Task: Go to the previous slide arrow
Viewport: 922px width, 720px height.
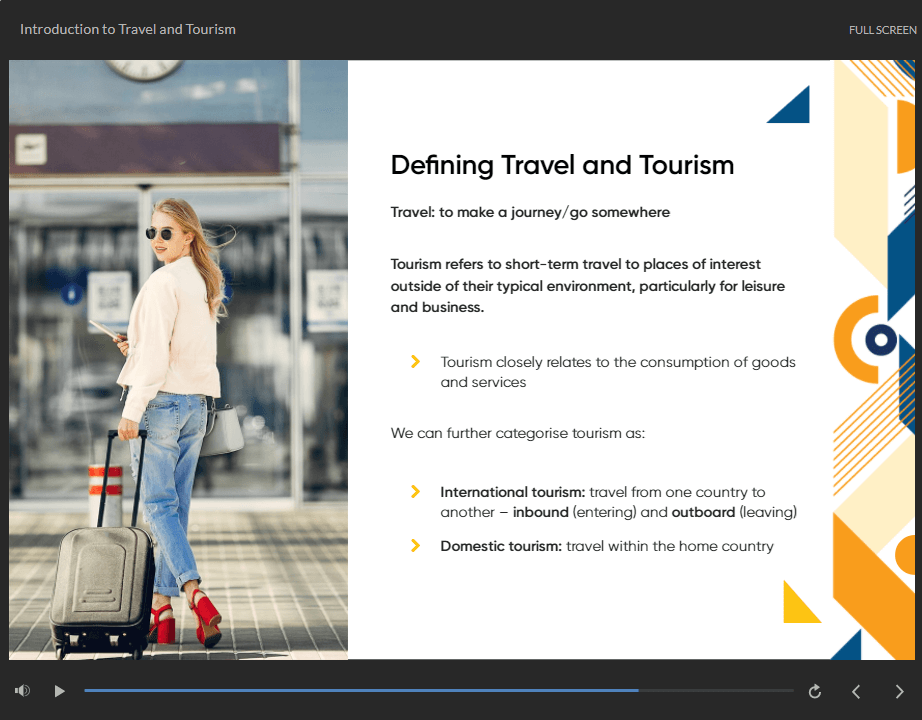Action: coord(856,691)
